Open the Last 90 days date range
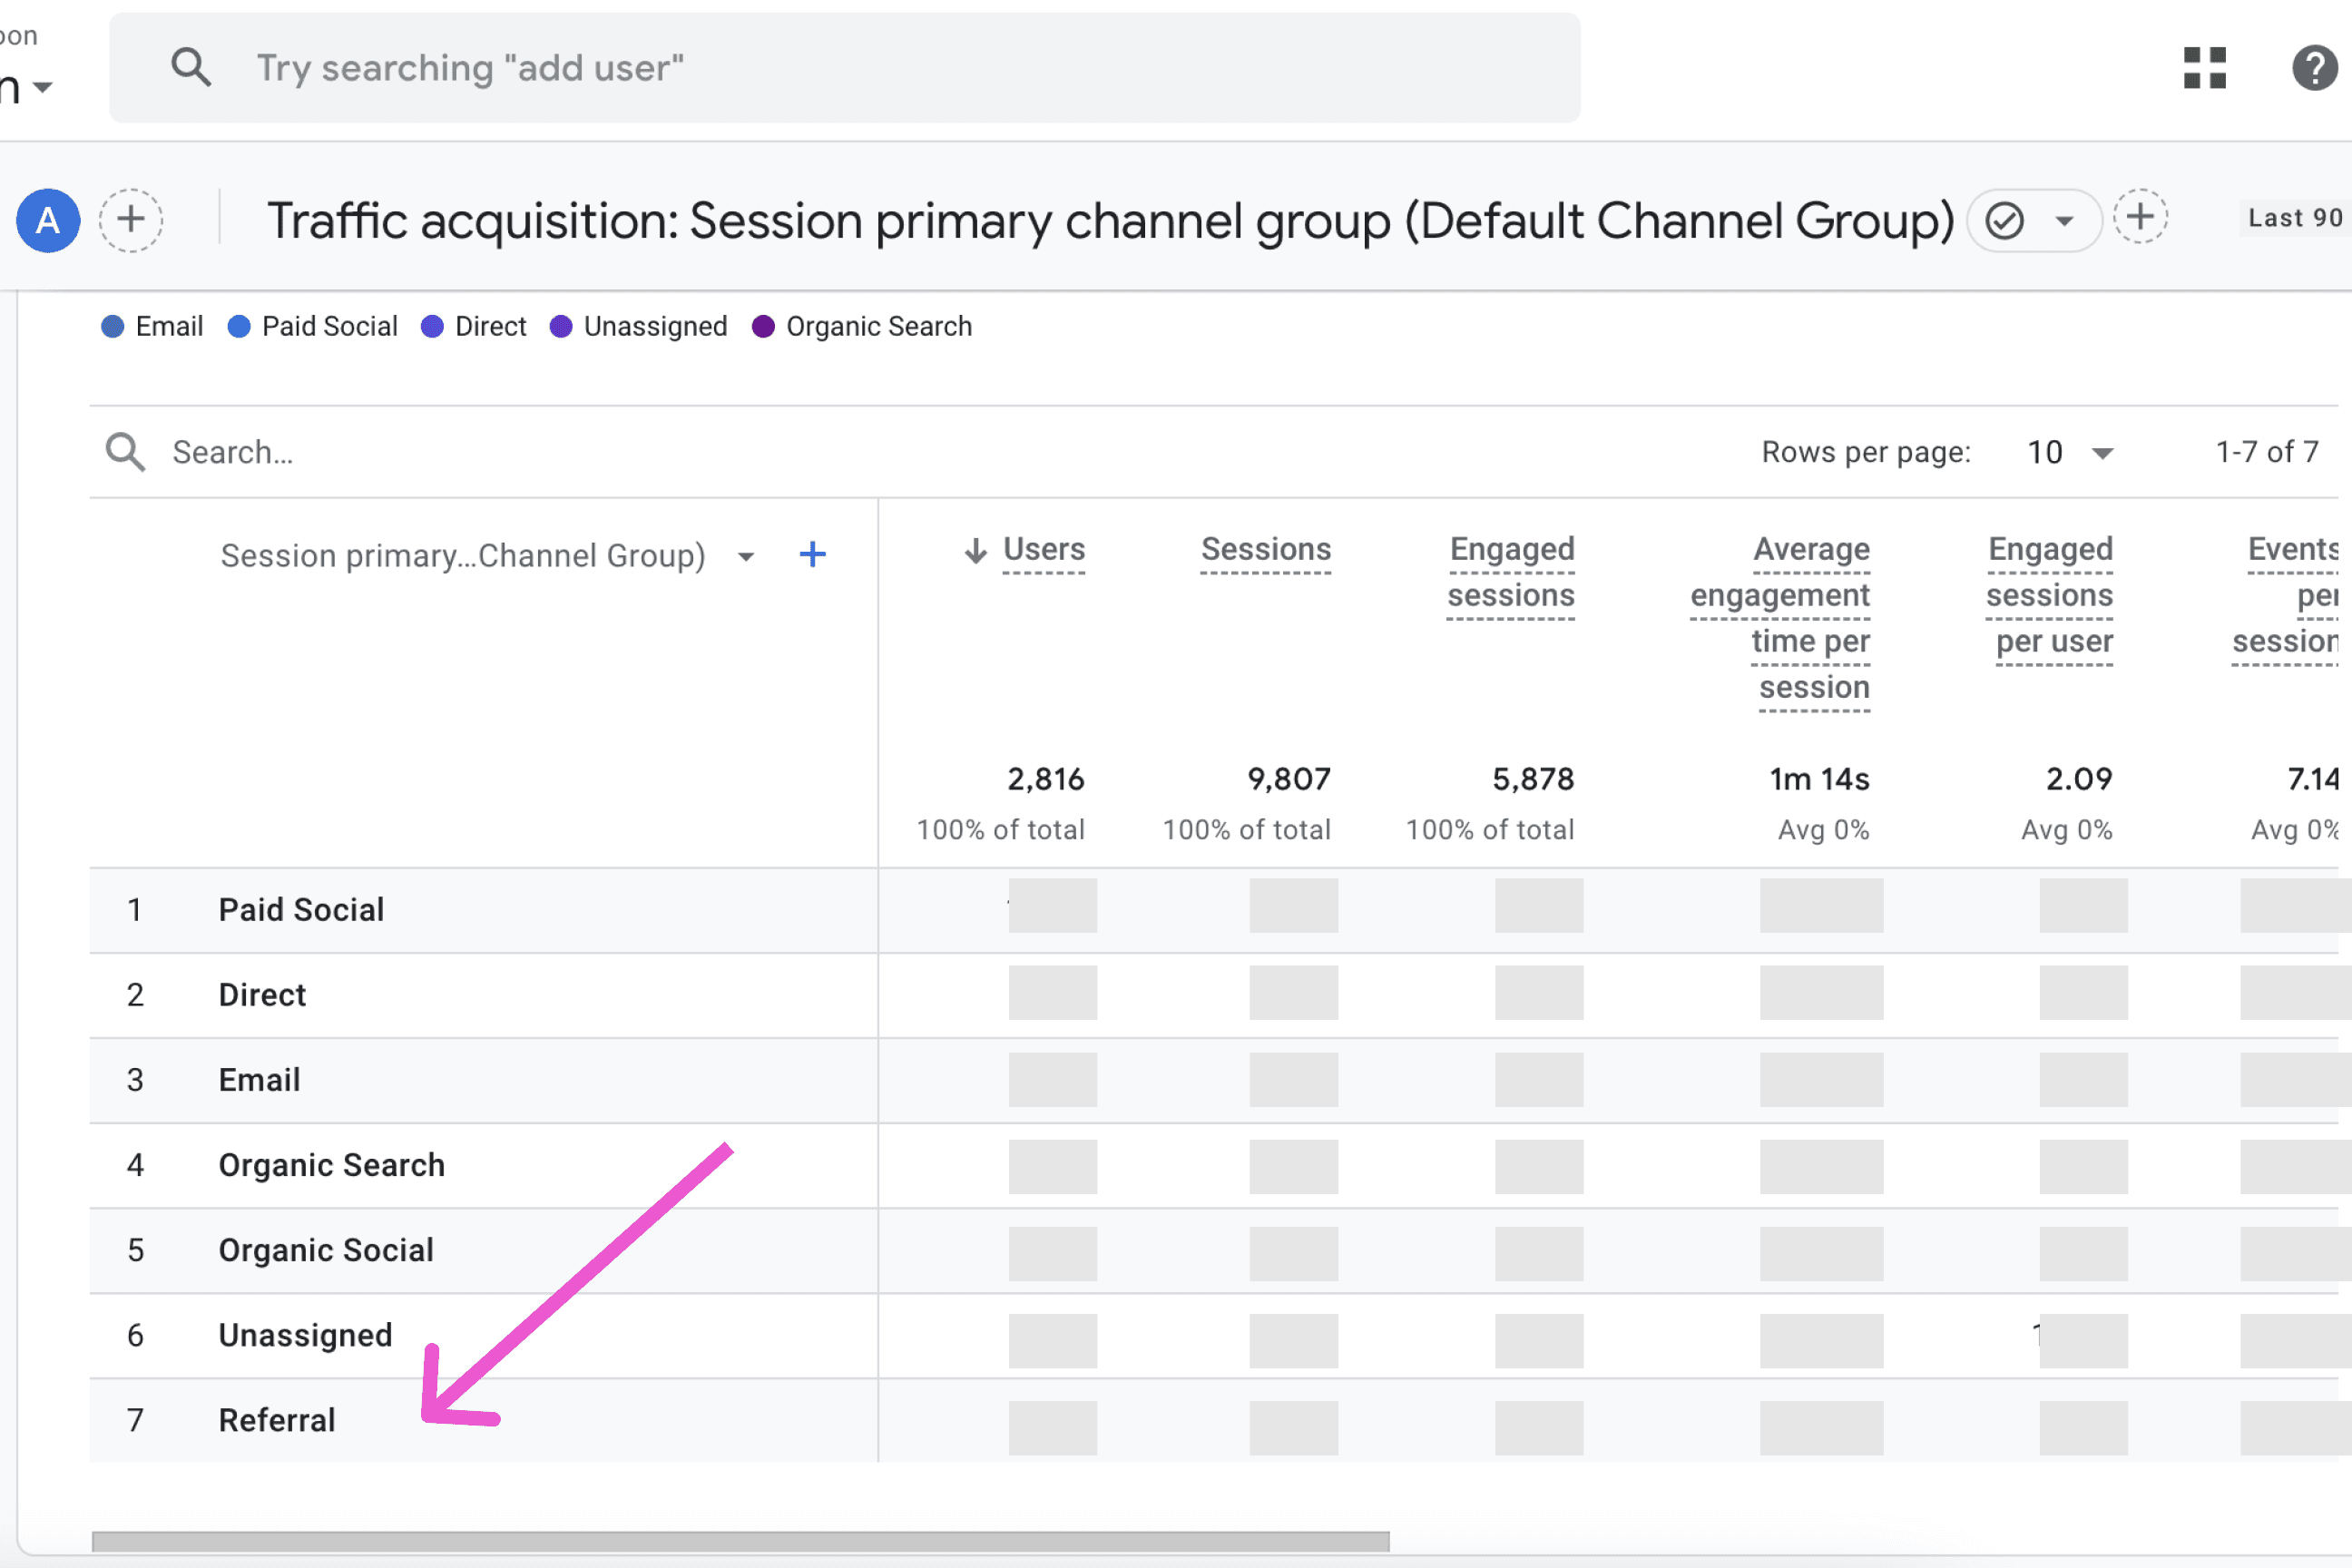The image size is (2352, 1568). click(2294, 218)
